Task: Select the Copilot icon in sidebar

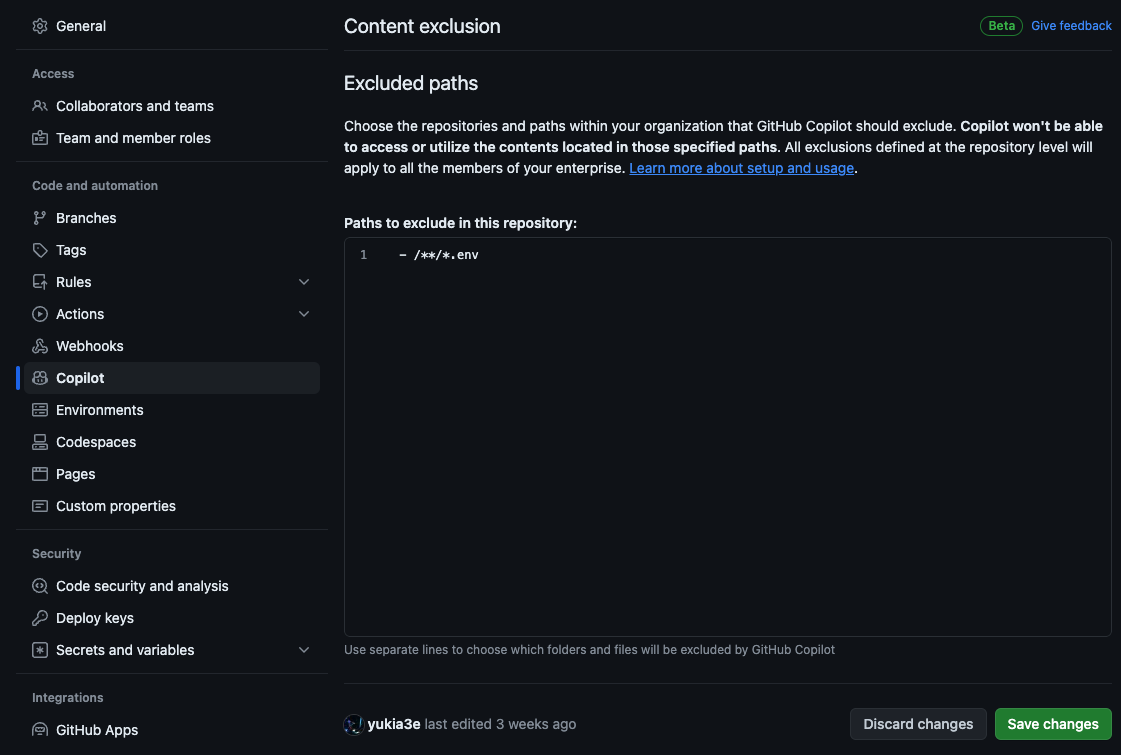Action: [x=39, y=378]
